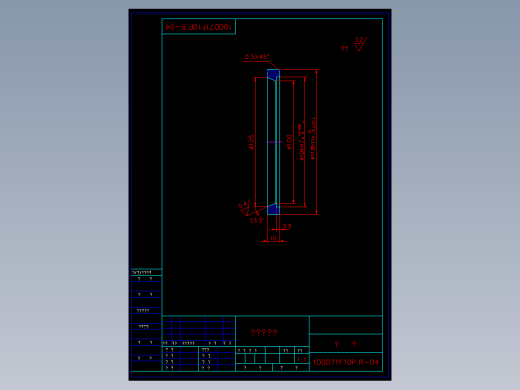Click the 3.2 surface roughness symbol
The height and width of the screenshot is (390, 520).
360,44
